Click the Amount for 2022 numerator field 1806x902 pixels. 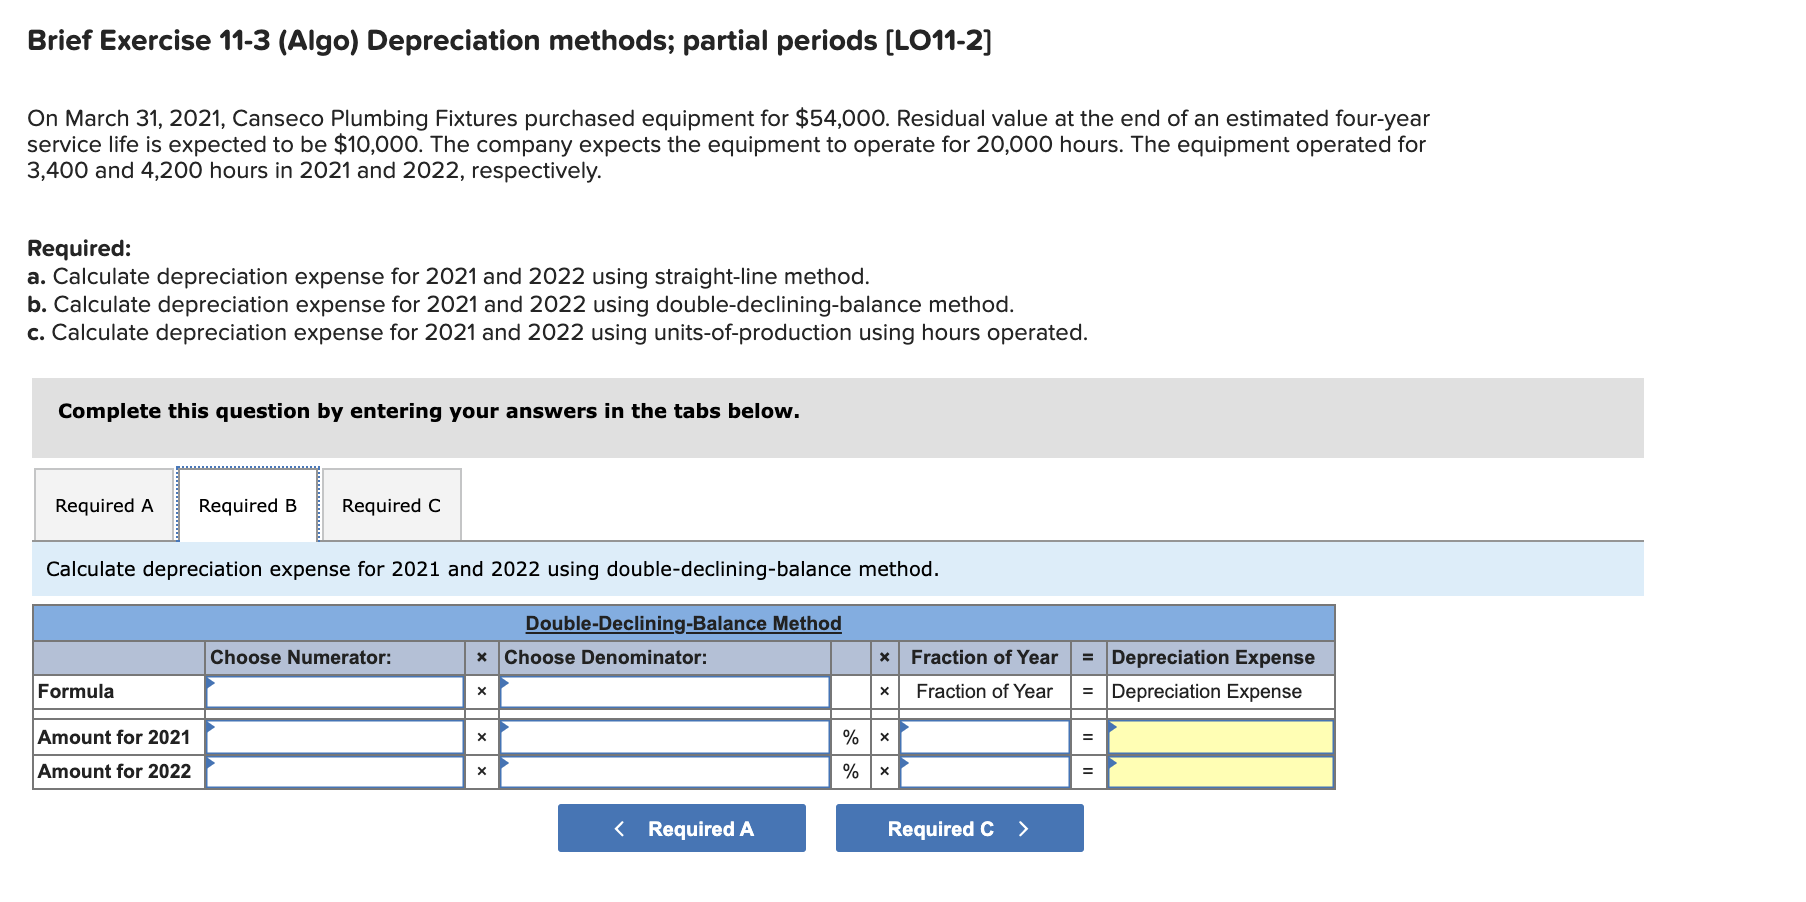tap(335, 771)
